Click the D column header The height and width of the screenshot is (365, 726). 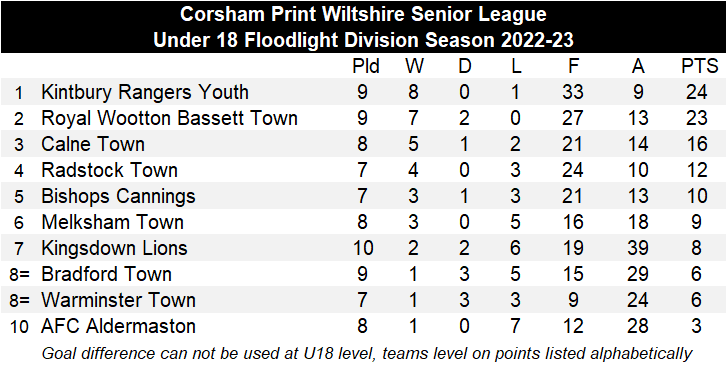(x=464, y=66)
